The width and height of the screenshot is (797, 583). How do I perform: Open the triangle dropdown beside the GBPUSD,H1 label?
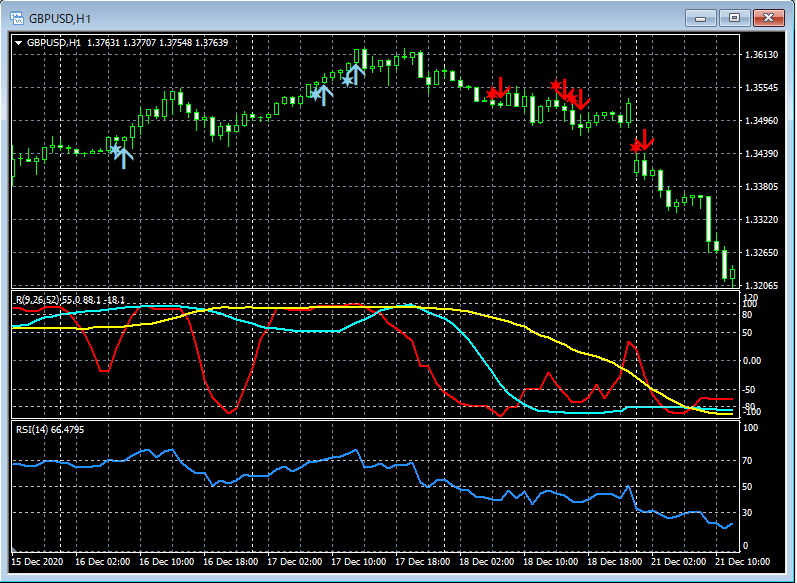[19, 43]
